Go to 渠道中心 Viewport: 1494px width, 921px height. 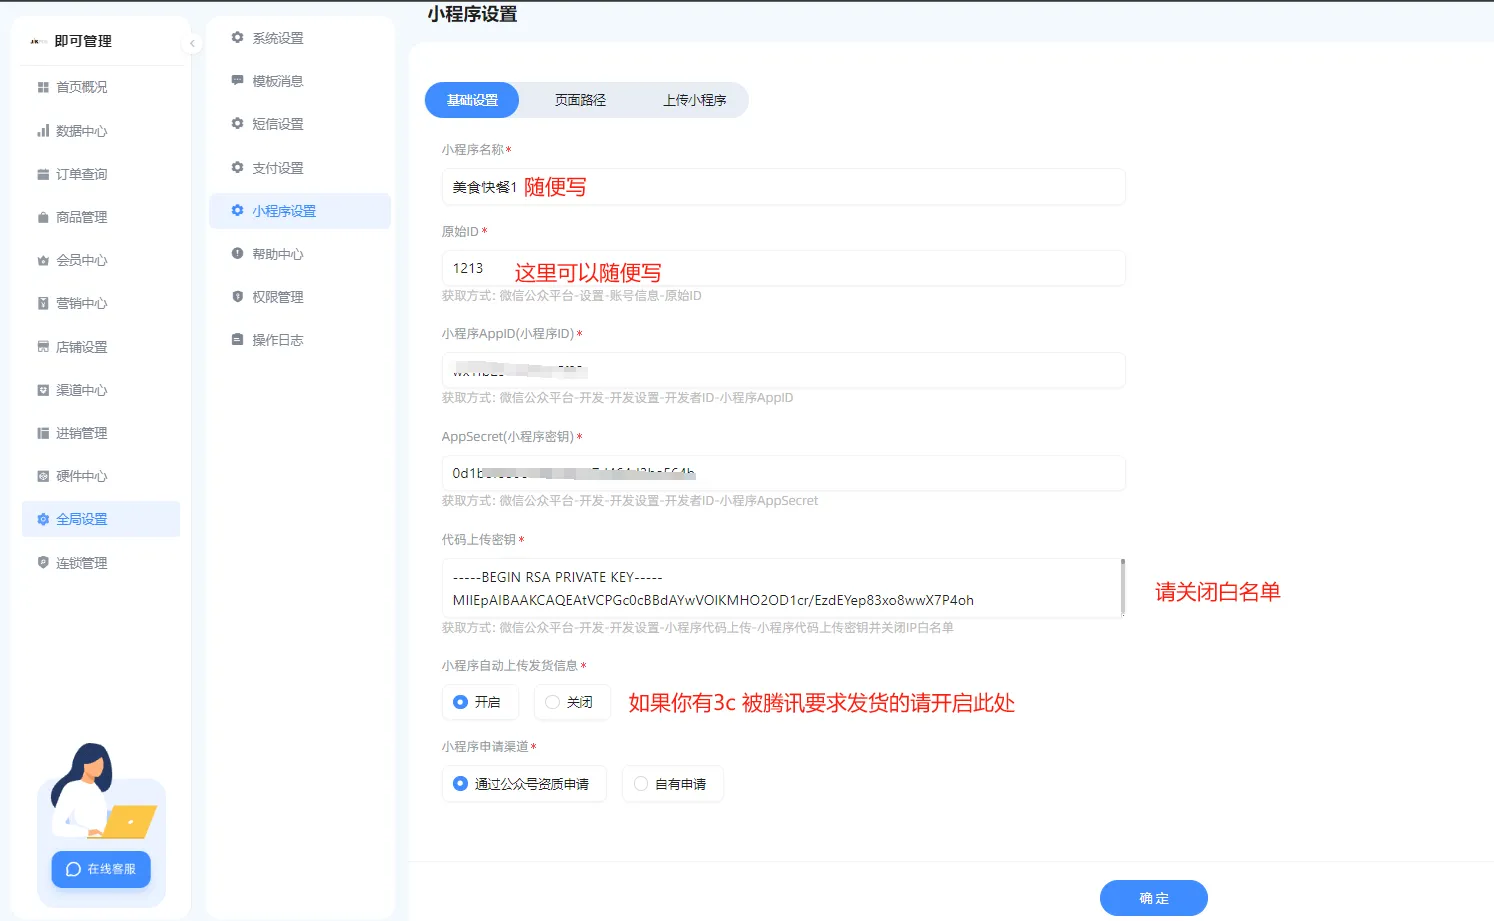[80, 389]
